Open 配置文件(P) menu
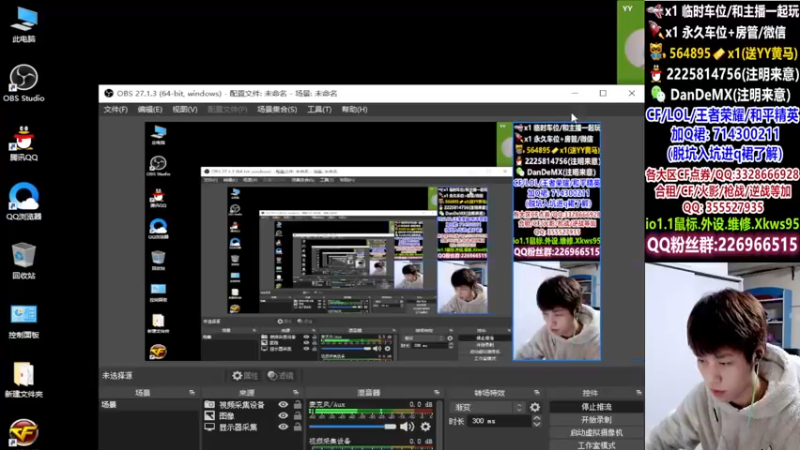The image size is (800, 450). (x=227, y=109)
